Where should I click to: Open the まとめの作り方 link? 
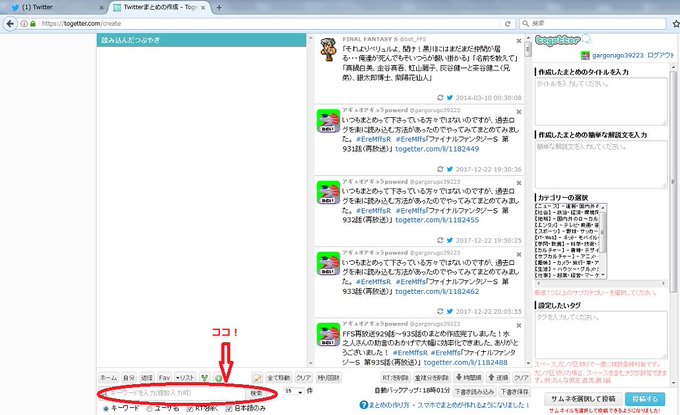click(389, 405)
